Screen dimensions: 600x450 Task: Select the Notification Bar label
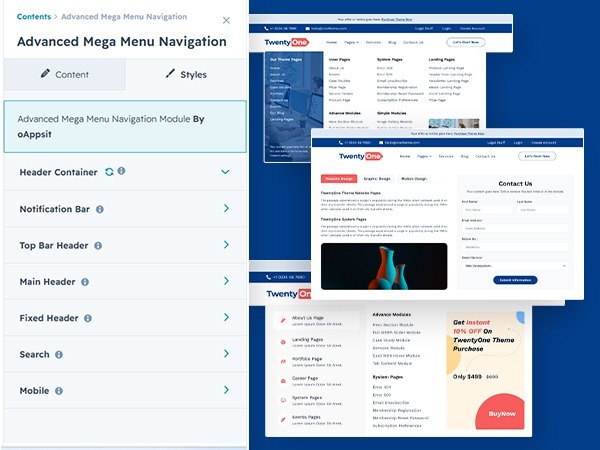coord(55,209)
